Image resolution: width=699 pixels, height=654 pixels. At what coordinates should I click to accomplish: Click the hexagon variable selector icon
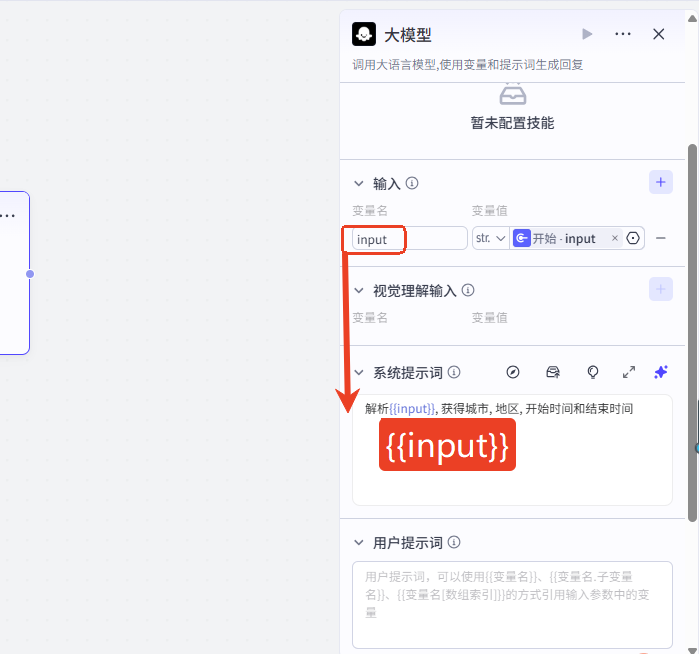(633, 239)
